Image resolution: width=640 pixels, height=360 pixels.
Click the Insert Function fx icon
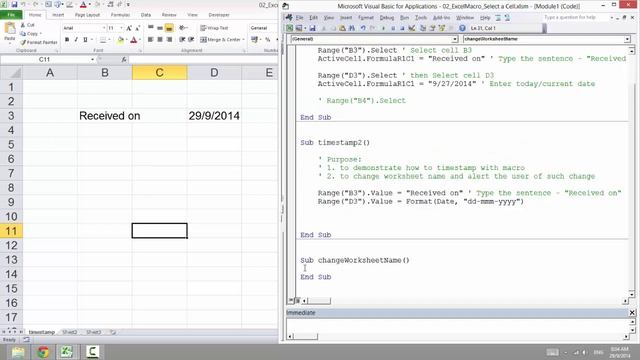[x=124, y=60]
